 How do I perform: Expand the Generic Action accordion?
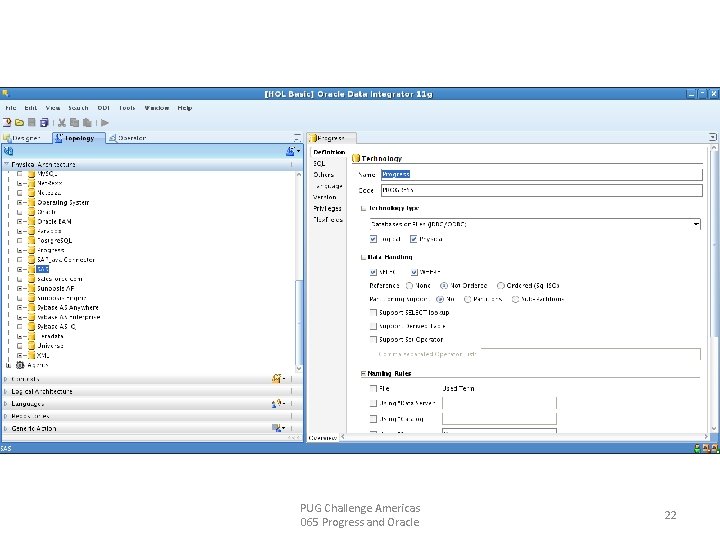[x=6, y=428]
